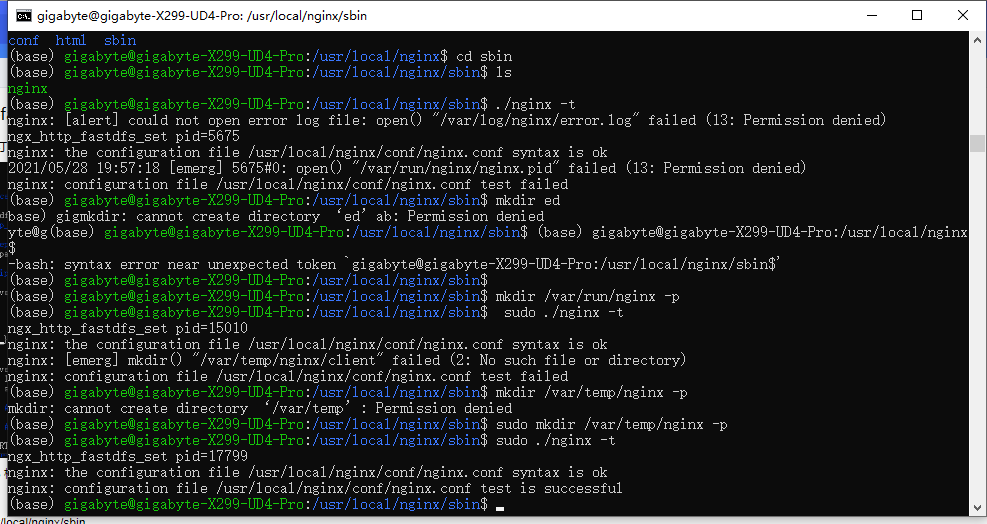Click the scrollbar up arrow
The image size is (987, 524).
click(977, 40)
